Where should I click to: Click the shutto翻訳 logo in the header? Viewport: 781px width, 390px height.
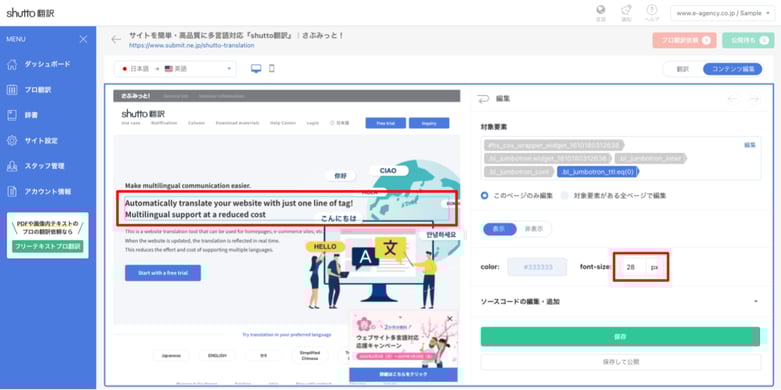point(30,13)
